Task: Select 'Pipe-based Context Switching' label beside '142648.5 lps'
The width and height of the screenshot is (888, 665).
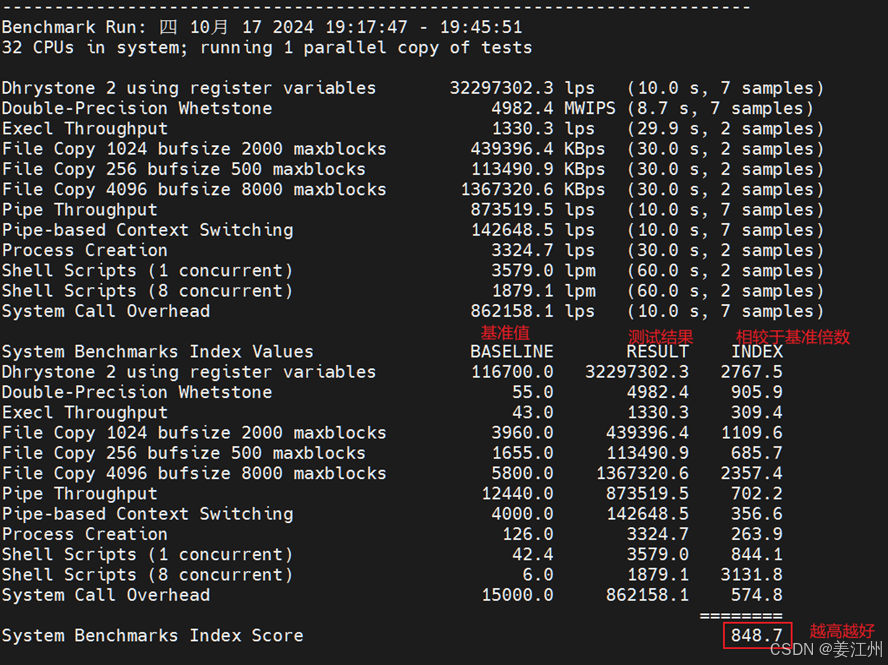Action: [x=147, y=231]
